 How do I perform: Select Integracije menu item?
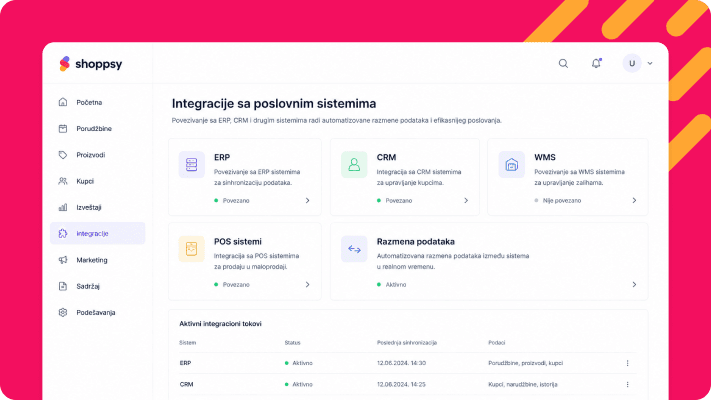pos(97,234)
